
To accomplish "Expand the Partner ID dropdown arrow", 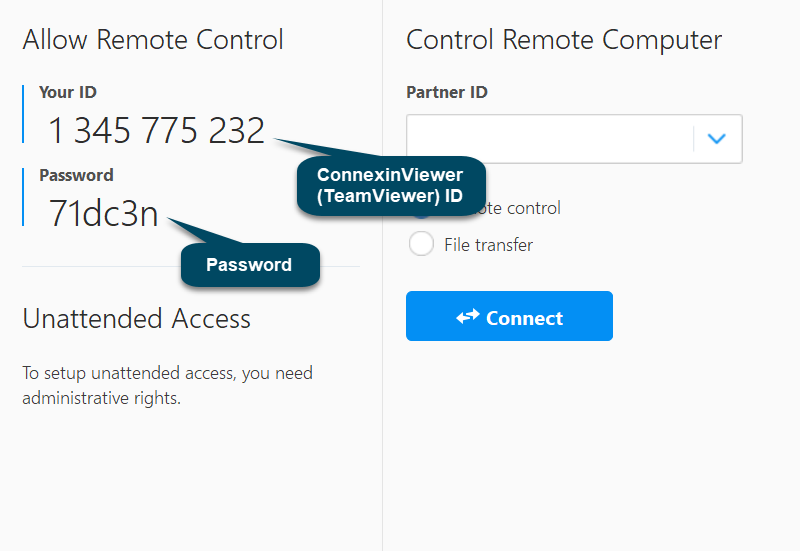I will [x=716, y=138].
